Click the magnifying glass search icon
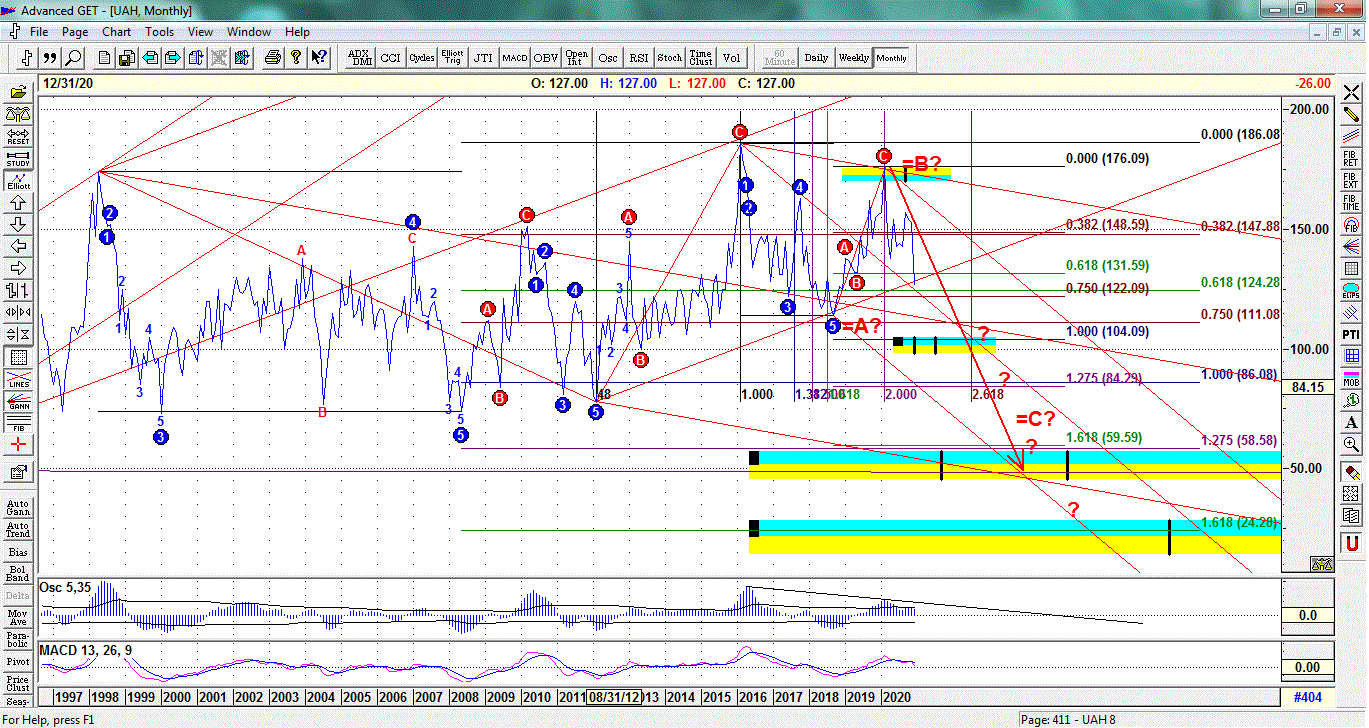The image size is (1369, 728). tap(74, 57)
